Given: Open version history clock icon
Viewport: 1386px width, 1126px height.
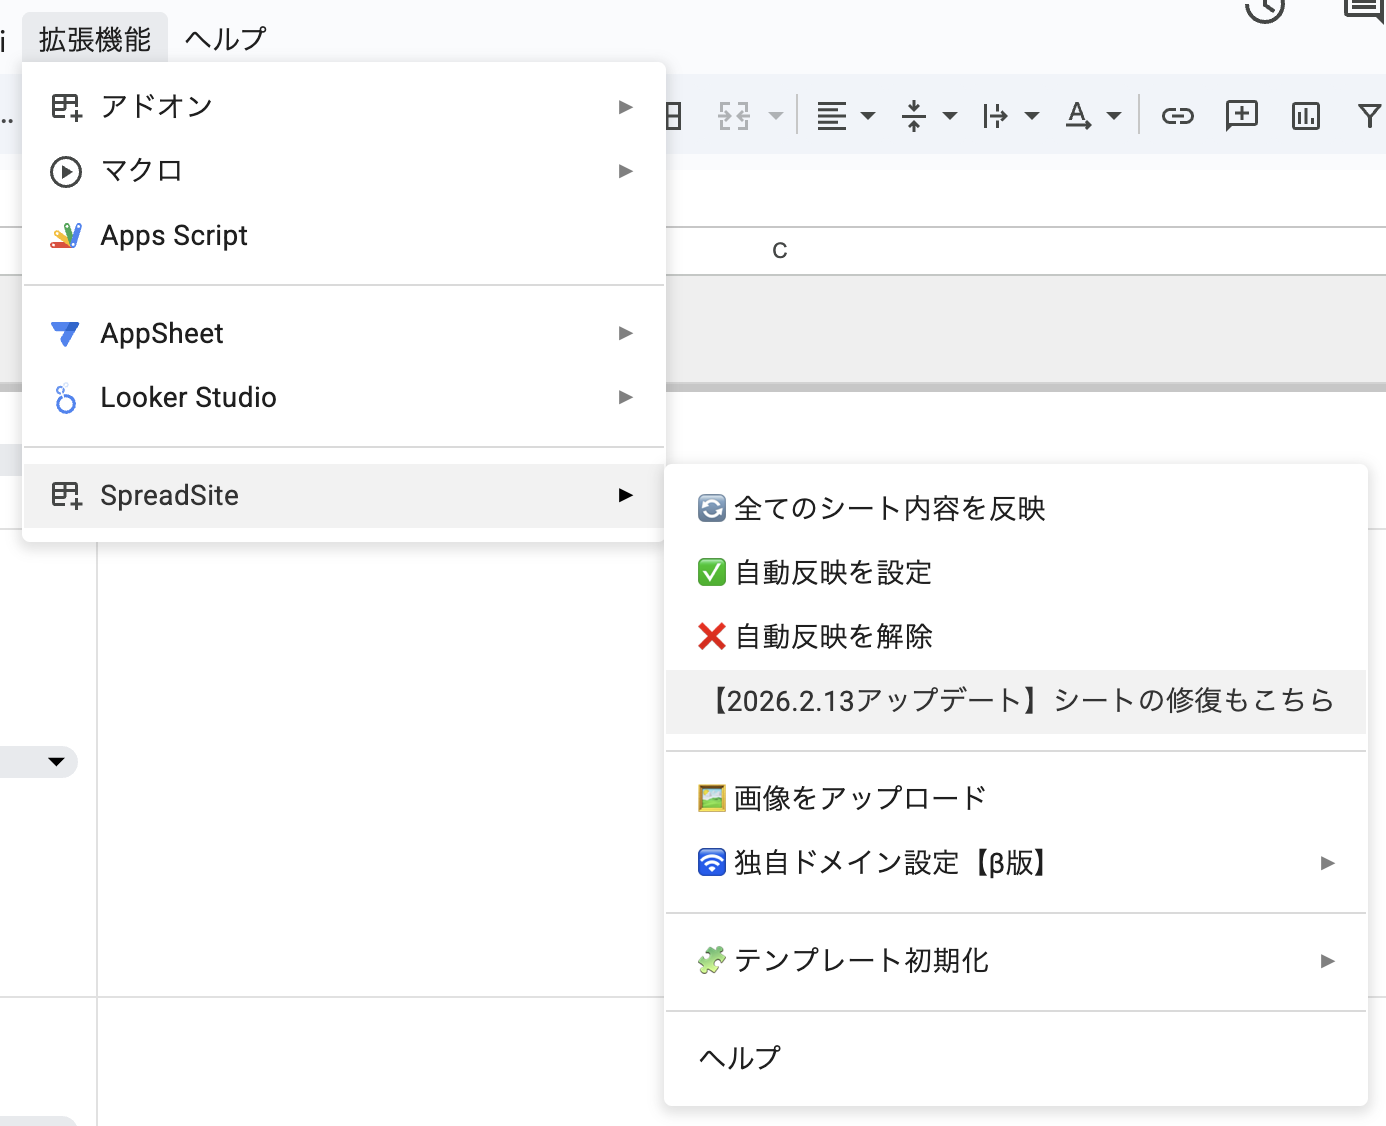Looking at the screenshot, I should [1264, 10].
